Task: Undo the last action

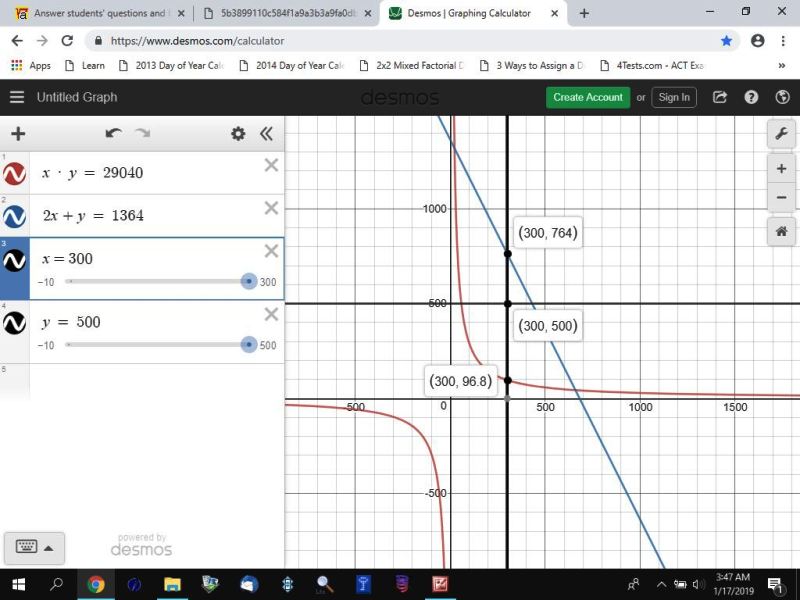Action: (113, 134)
